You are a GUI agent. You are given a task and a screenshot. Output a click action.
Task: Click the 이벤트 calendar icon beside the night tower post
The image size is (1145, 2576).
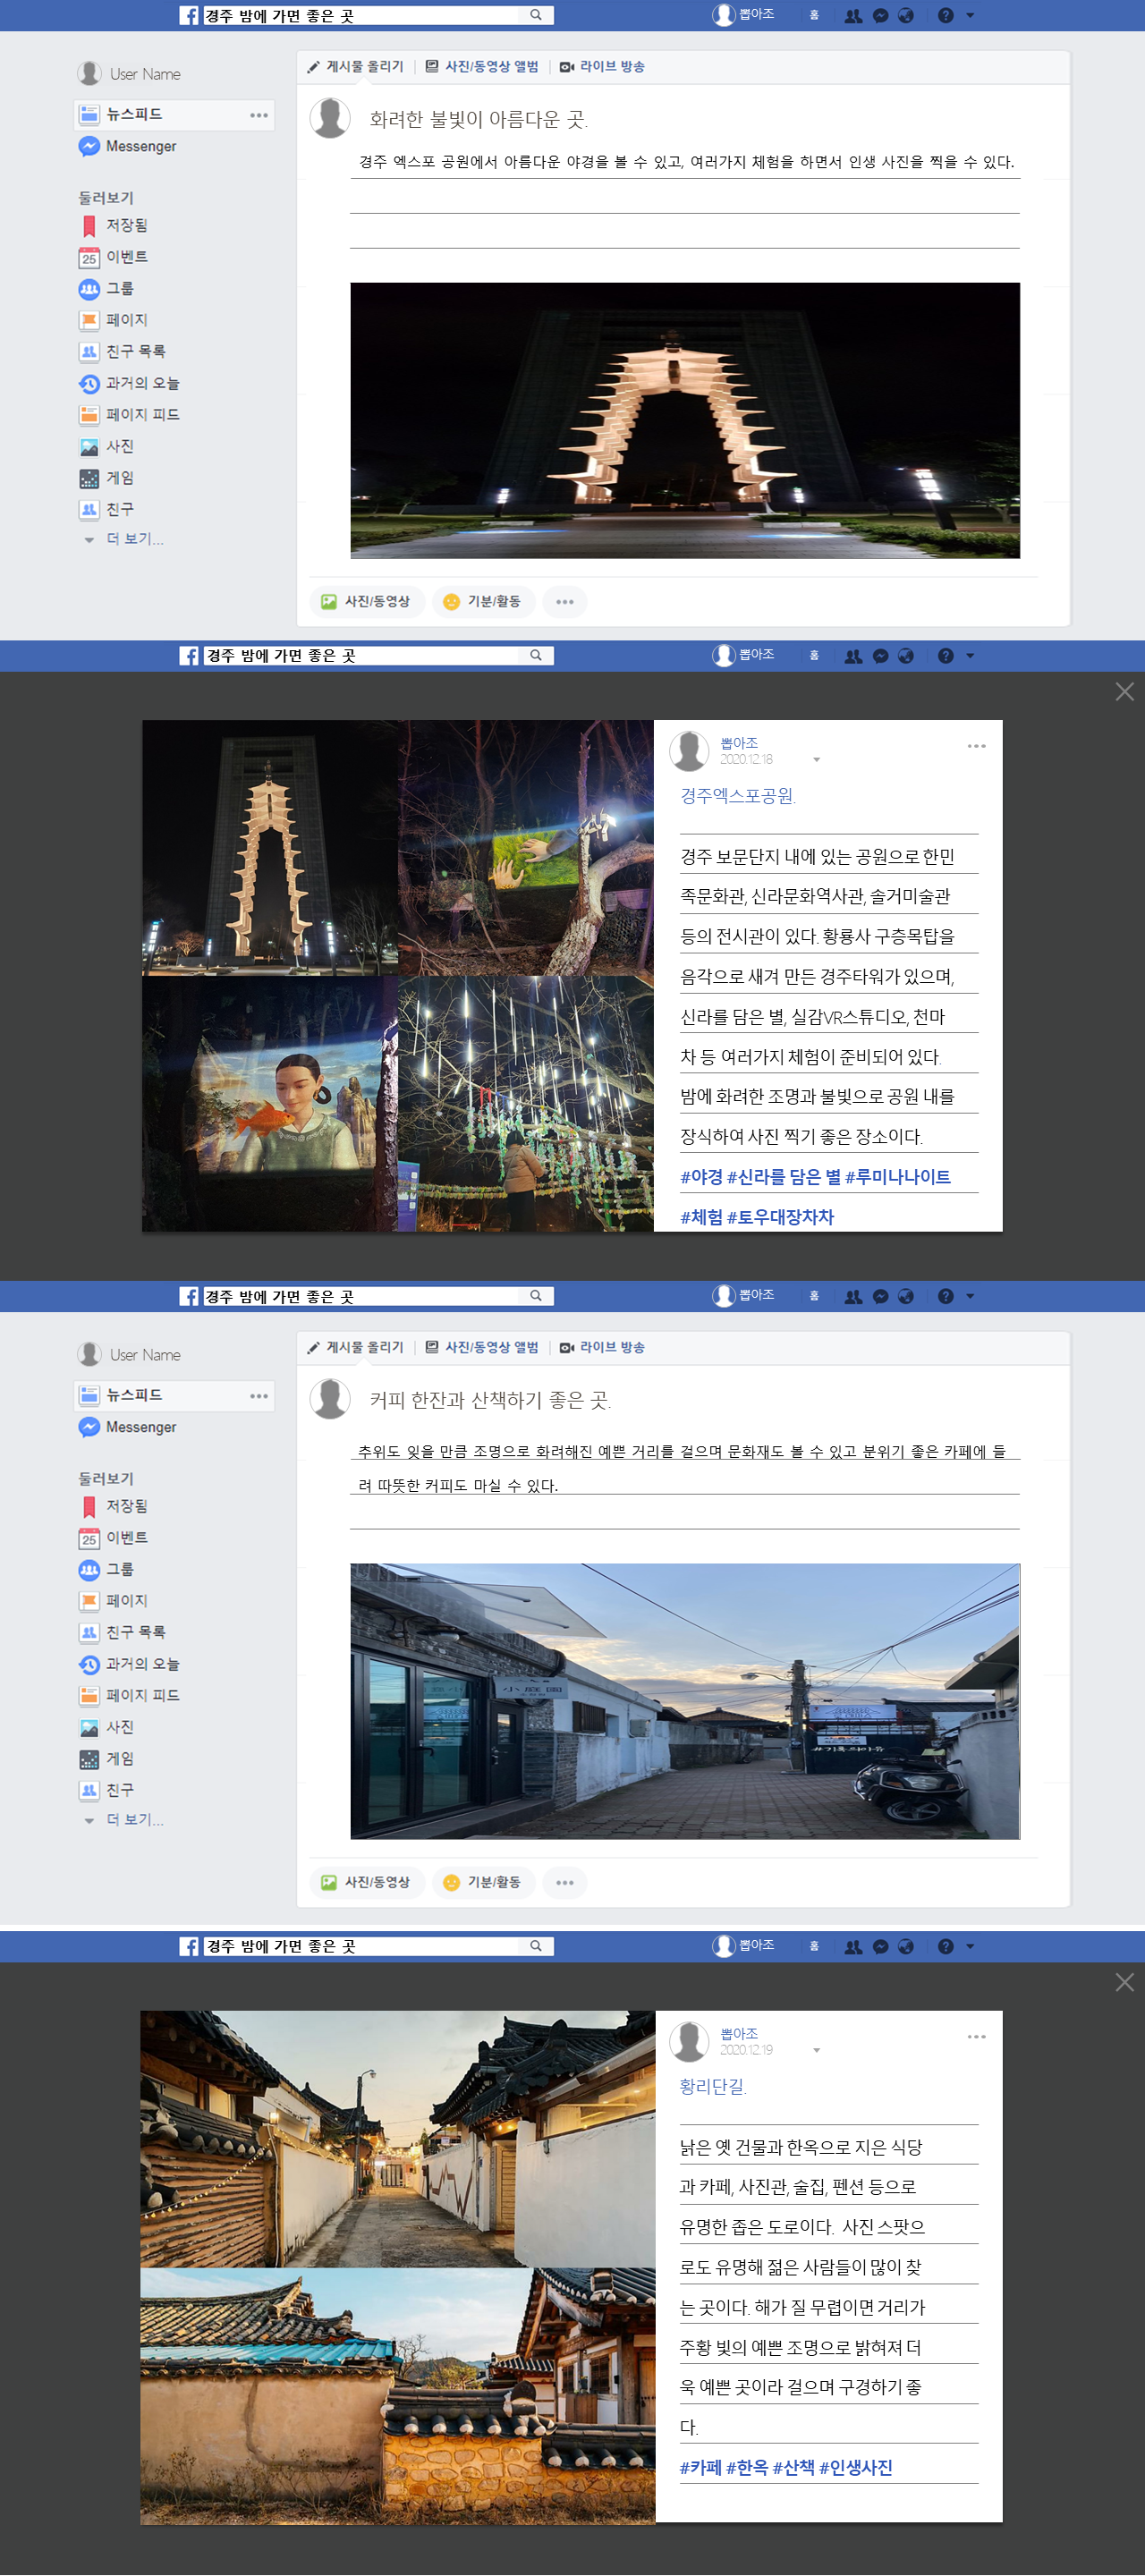(89, 257)
